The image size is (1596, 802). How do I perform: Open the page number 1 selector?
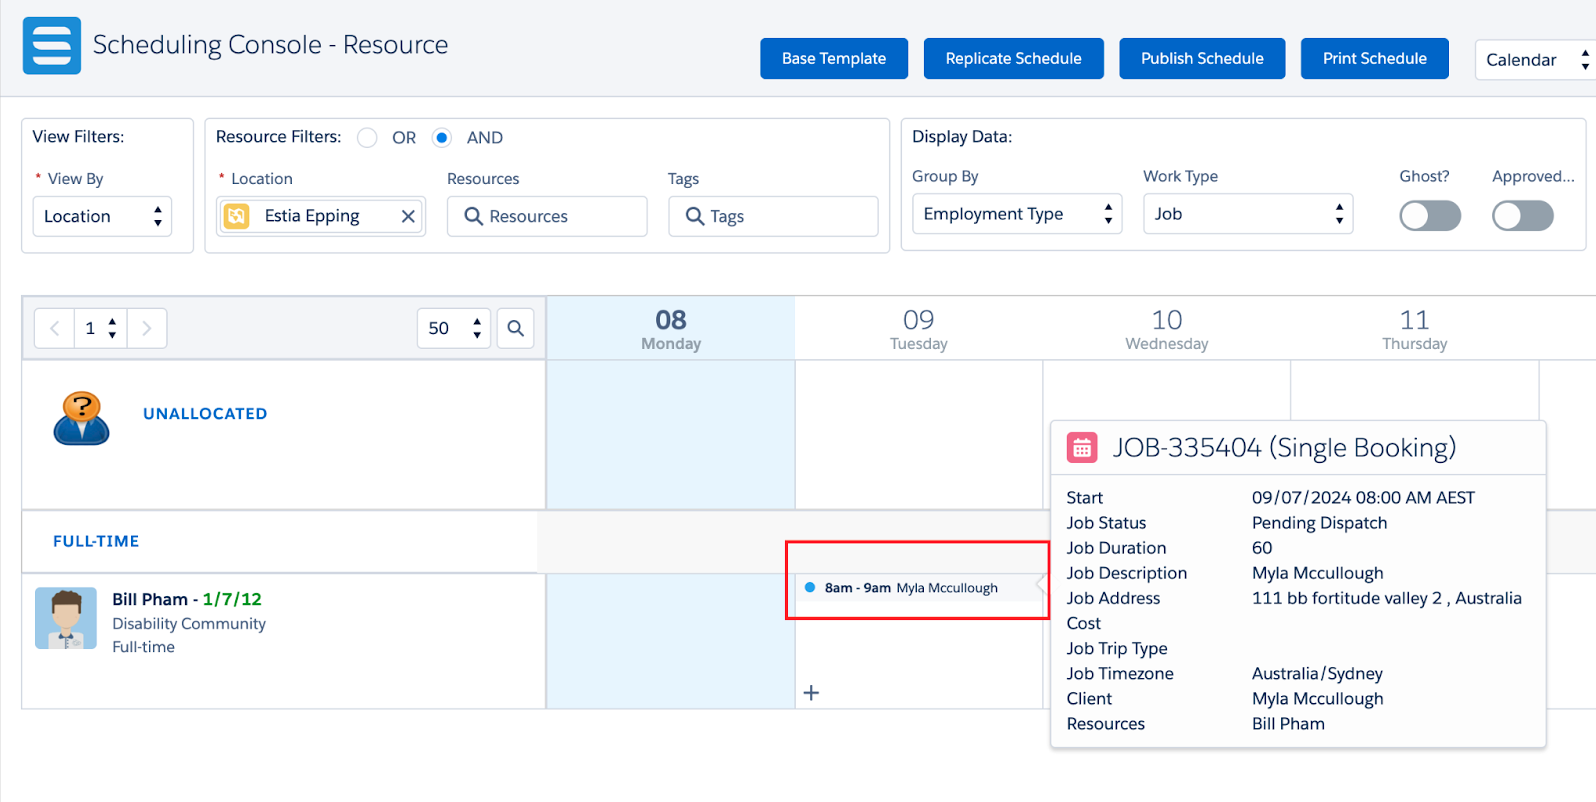[x=101, y=328]
